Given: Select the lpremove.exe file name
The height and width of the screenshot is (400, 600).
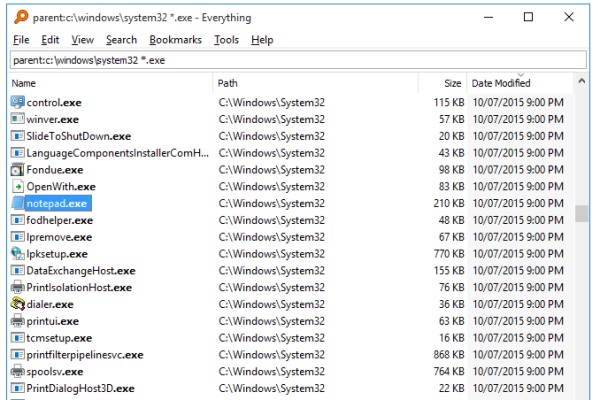Looking at the screenshot, I should [x=59, y=237].
